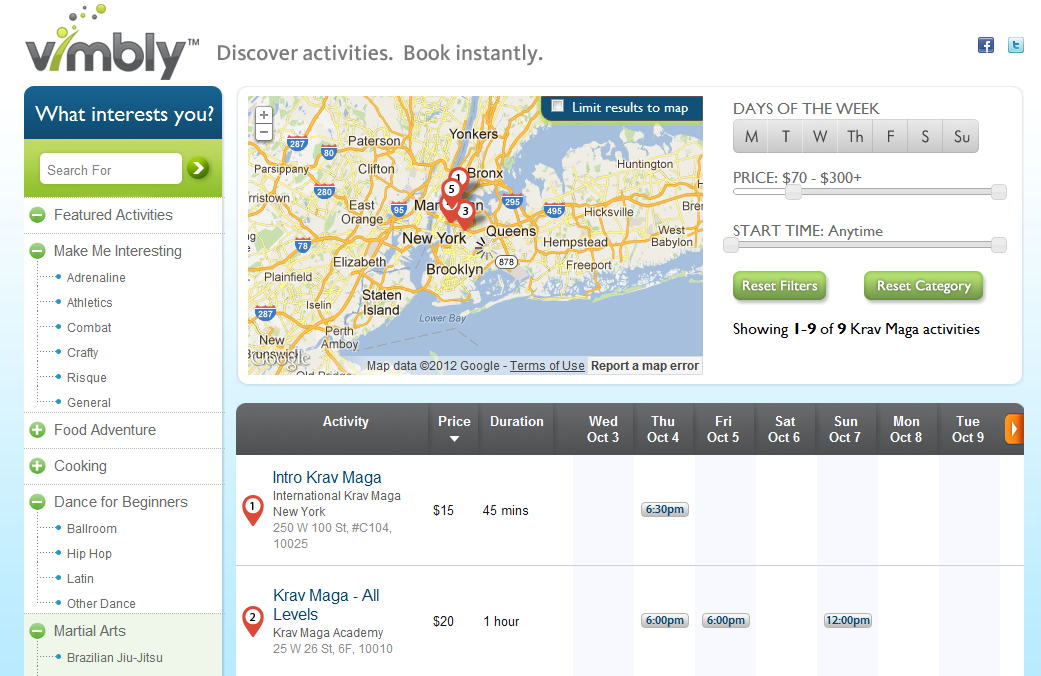Book Sunday 12:00pm Krav Maga slot
The image size is (1041, 676).
(848, 620)
